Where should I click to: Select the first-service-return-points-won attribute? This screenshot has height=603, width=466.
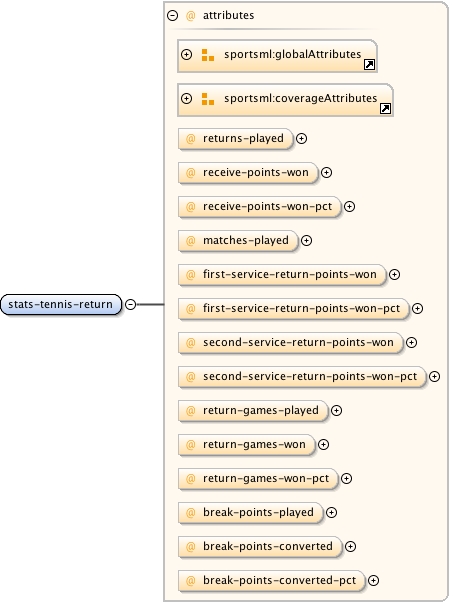click(282, 275)
